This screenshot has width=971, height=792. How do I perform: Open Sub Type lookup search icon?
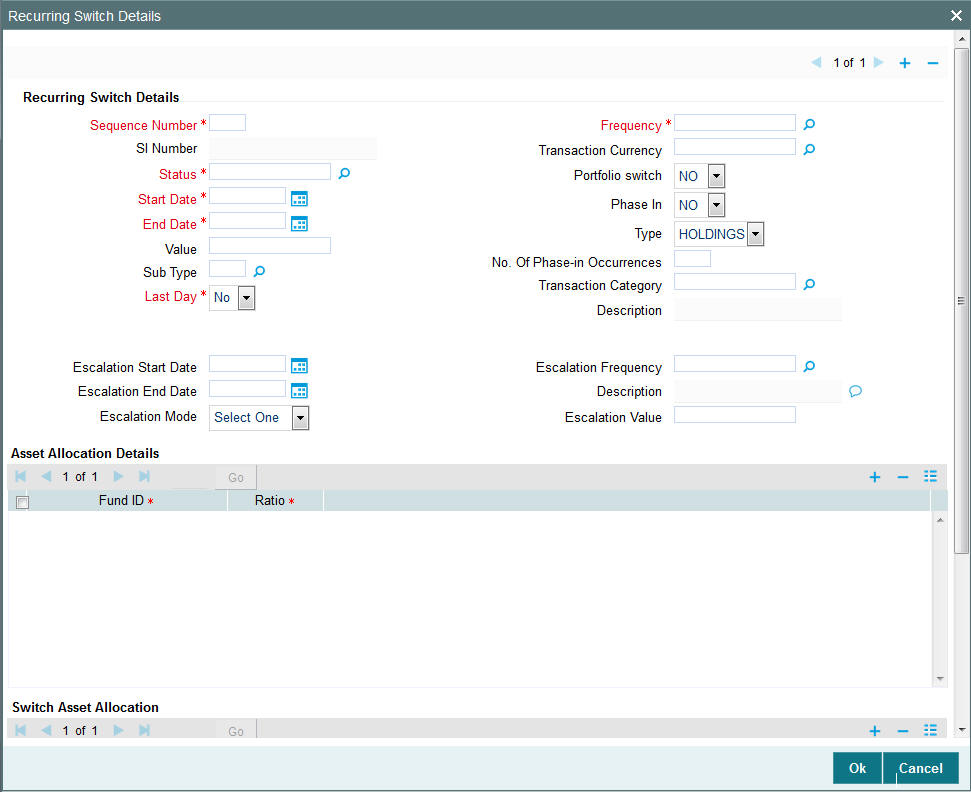pyautogui.click(x=259, y=271)
